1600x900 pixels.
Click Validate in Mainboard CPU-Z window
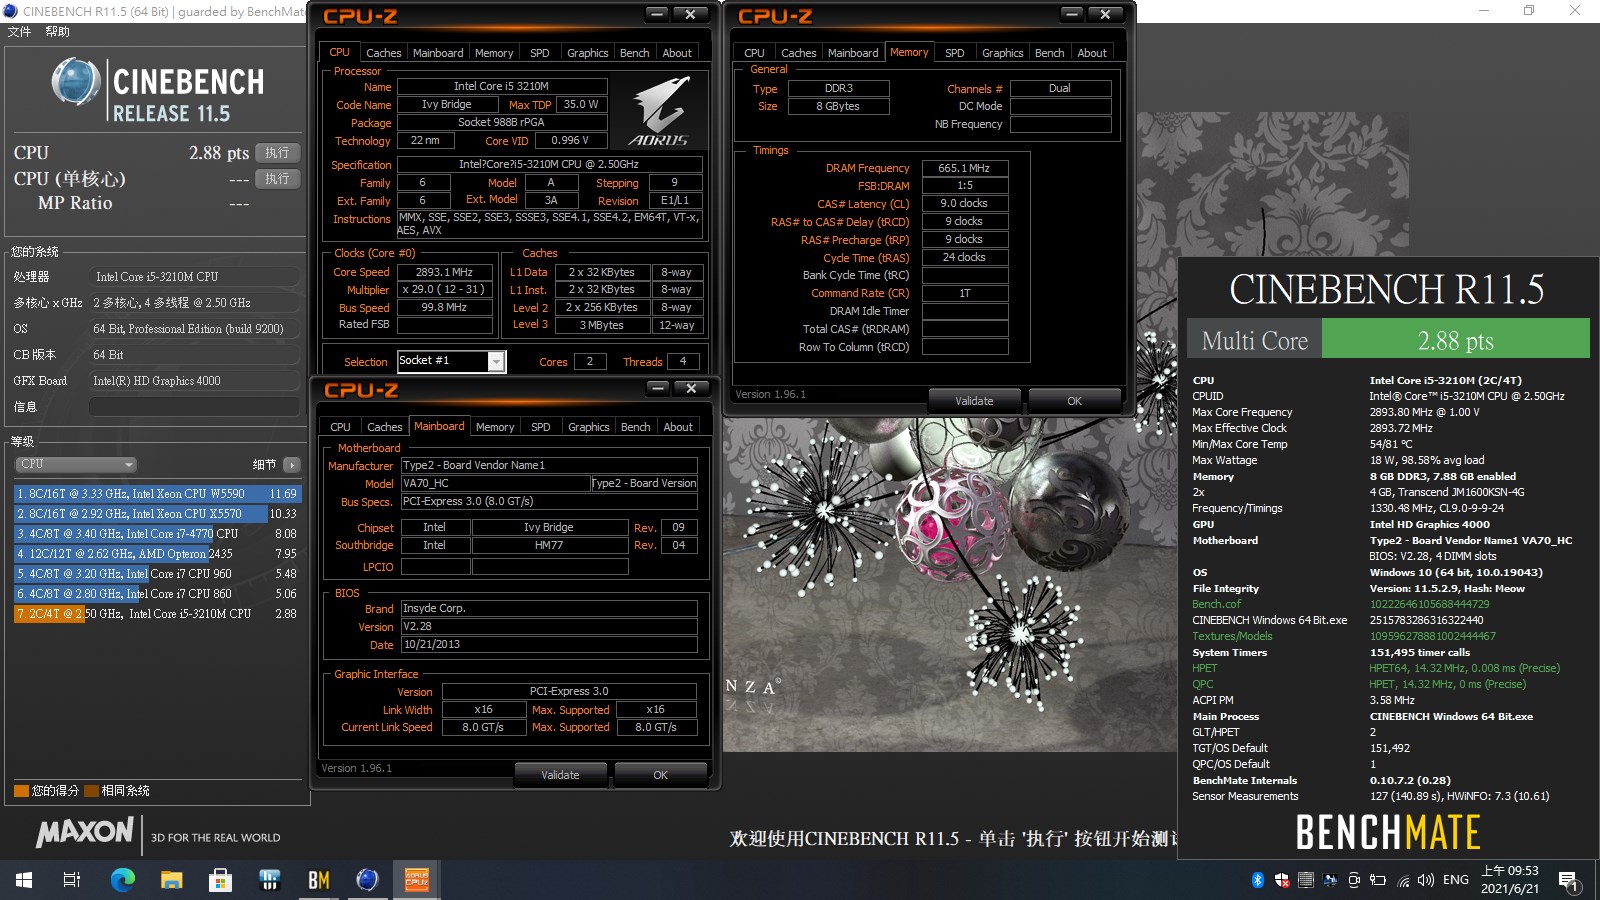560,775
